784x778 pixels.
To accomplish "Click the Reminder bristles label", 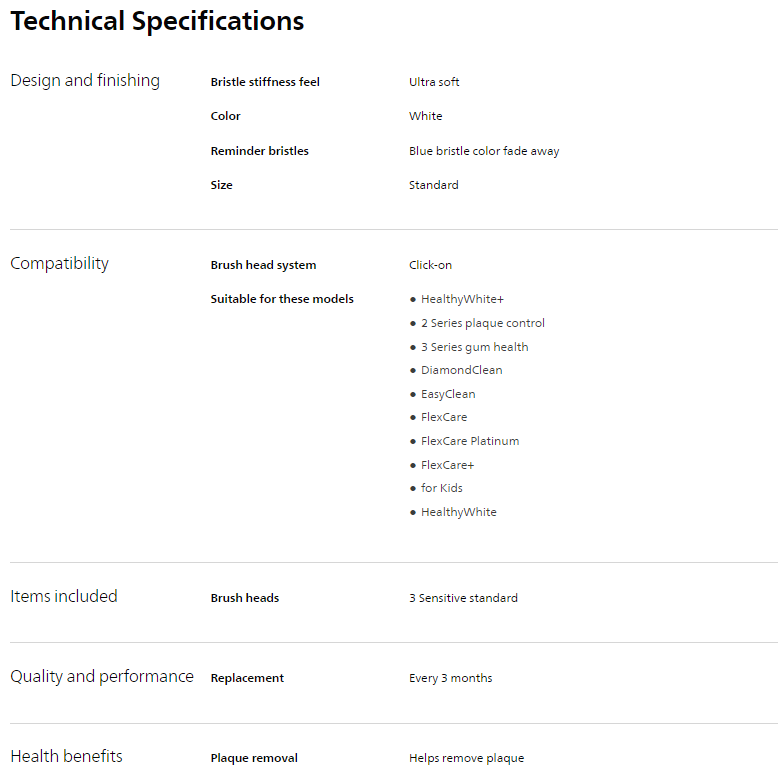I will (259, 151).
